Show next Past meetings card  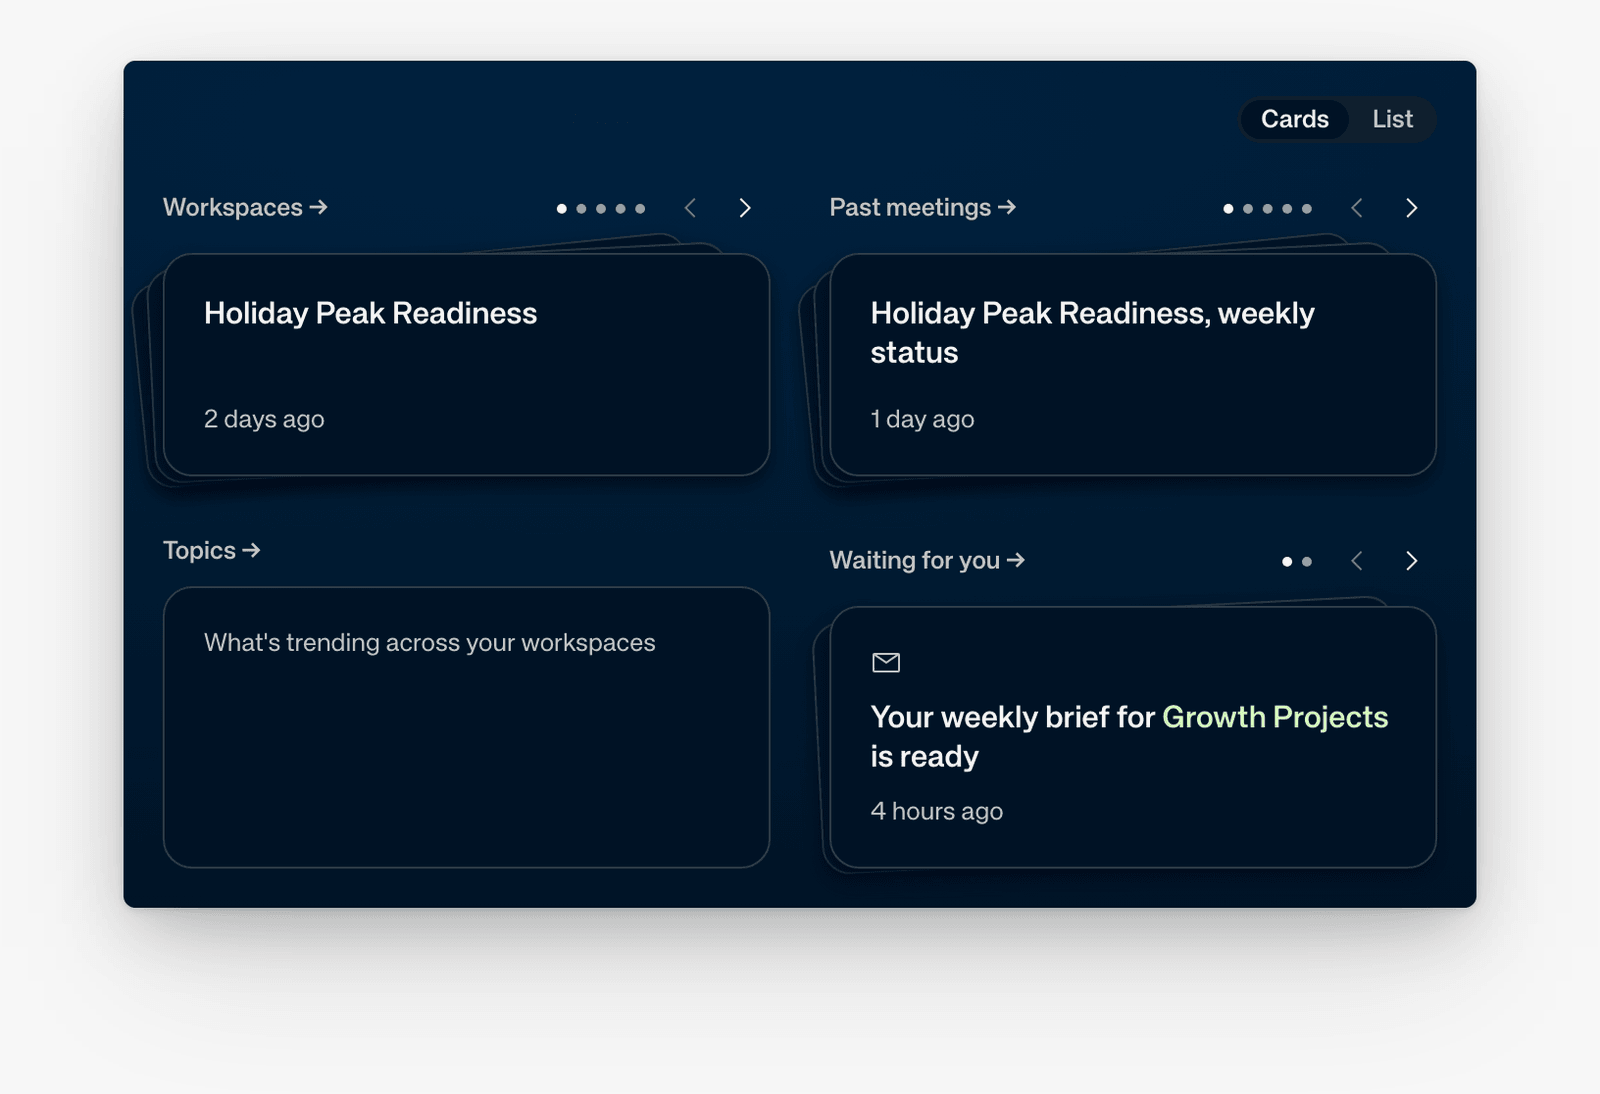[x=1411, y=208]
